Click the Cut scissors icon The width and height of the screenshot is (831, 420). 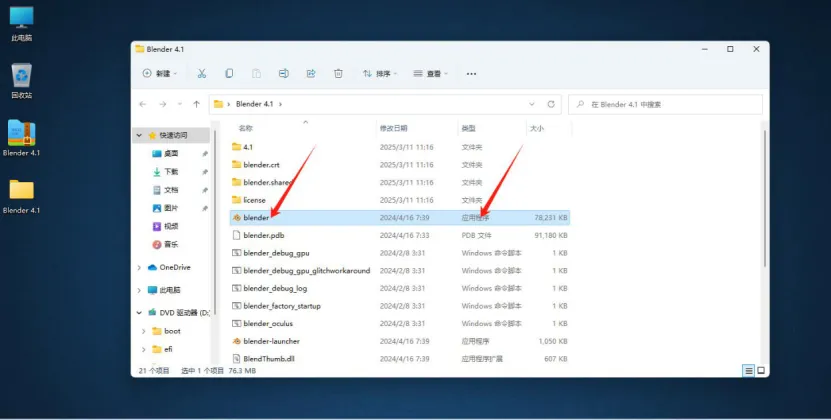click(x=201, y=74)
